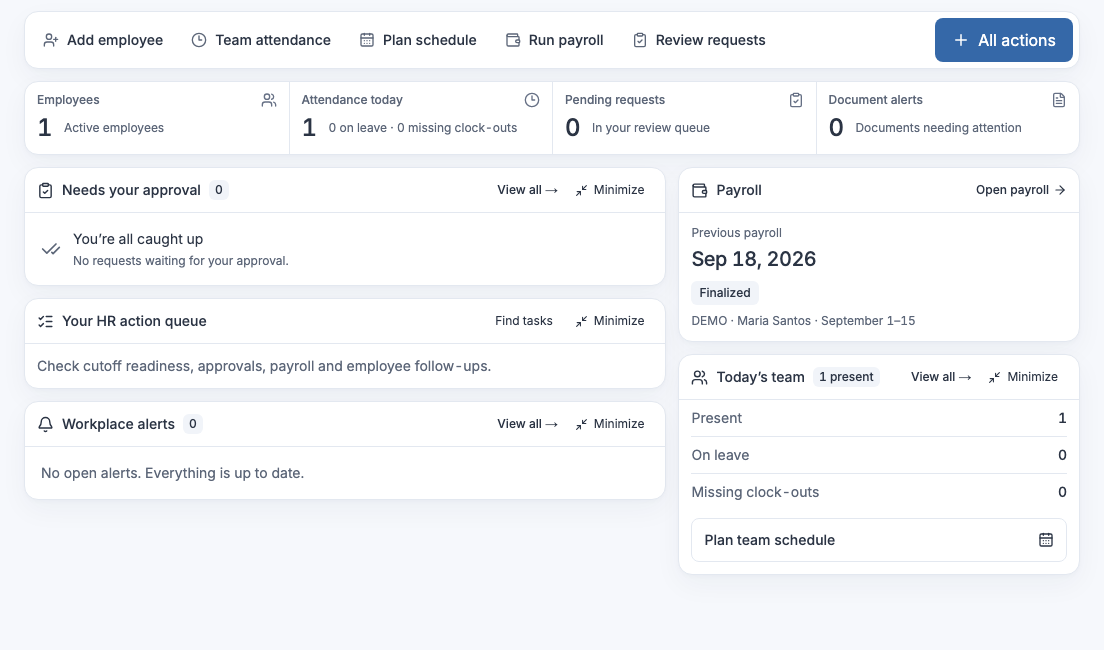Screen dimensions: 1104x650
Task: Click the clipboard icon beside Needs your approval
Action: [45, 190]
